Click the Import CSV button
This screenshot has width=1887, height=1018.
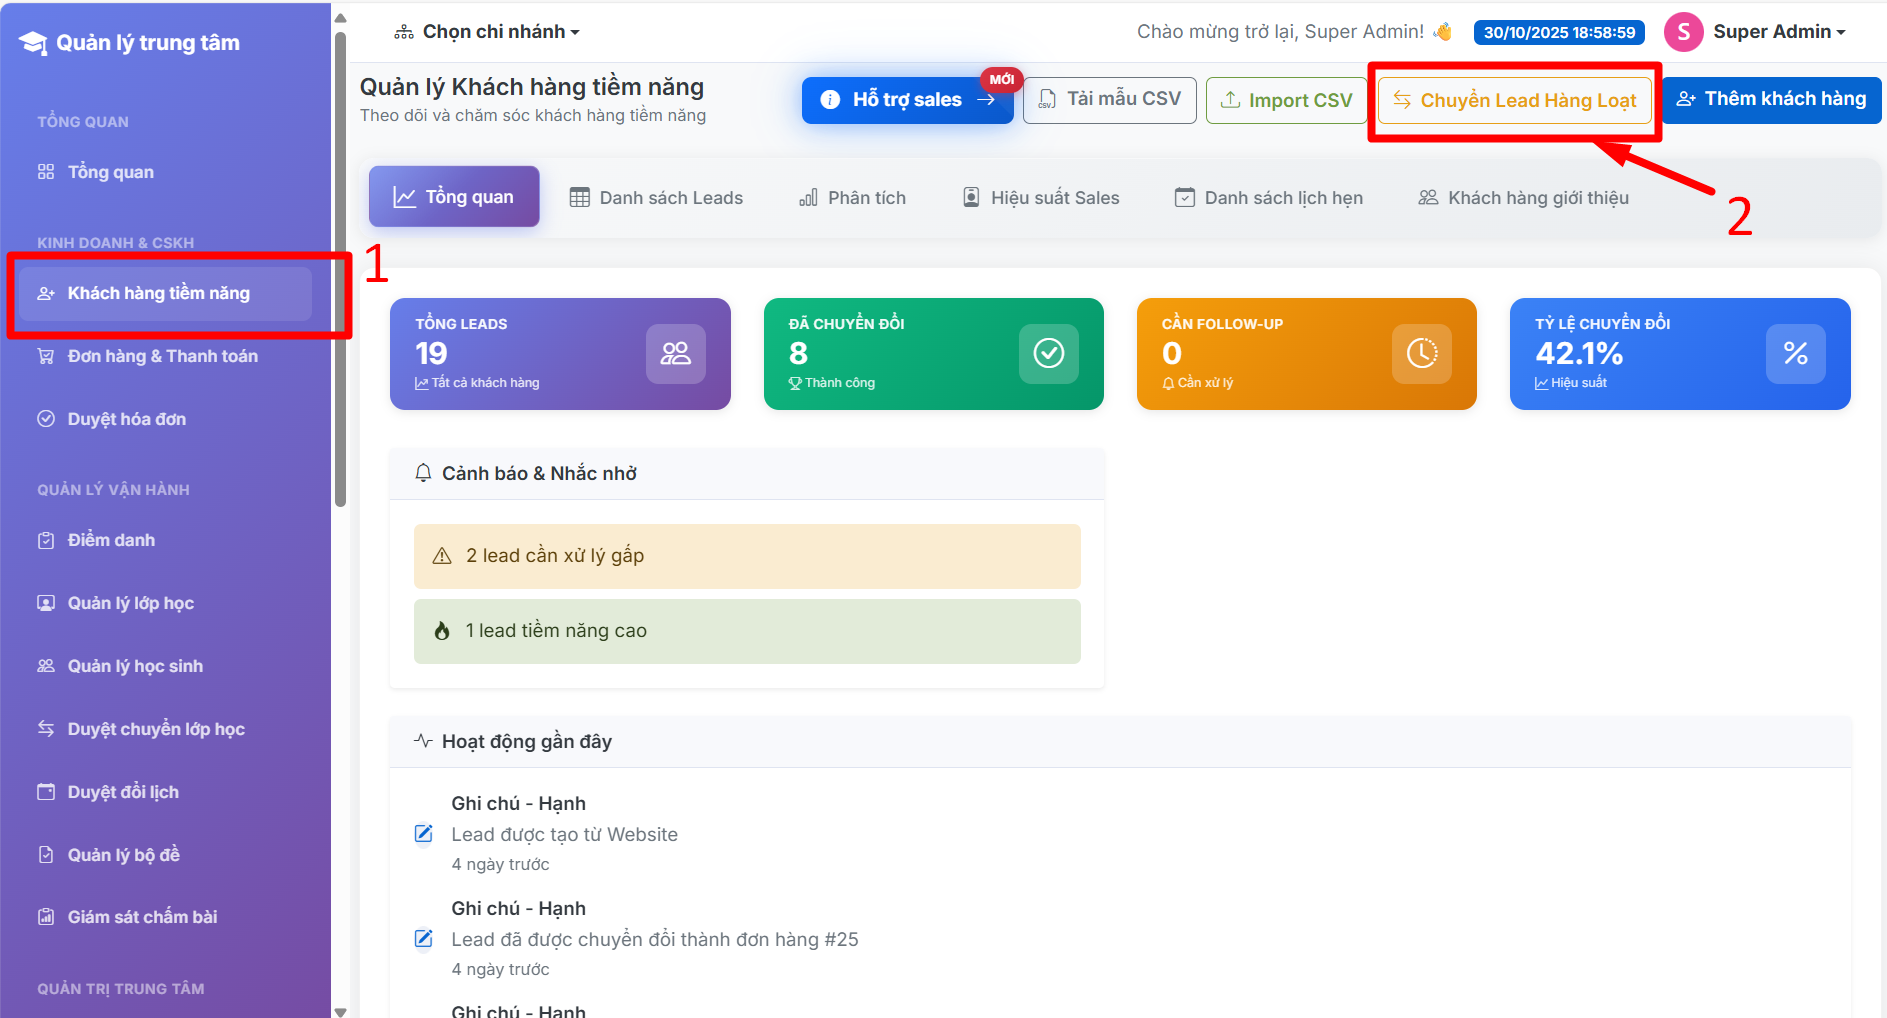1286,100
